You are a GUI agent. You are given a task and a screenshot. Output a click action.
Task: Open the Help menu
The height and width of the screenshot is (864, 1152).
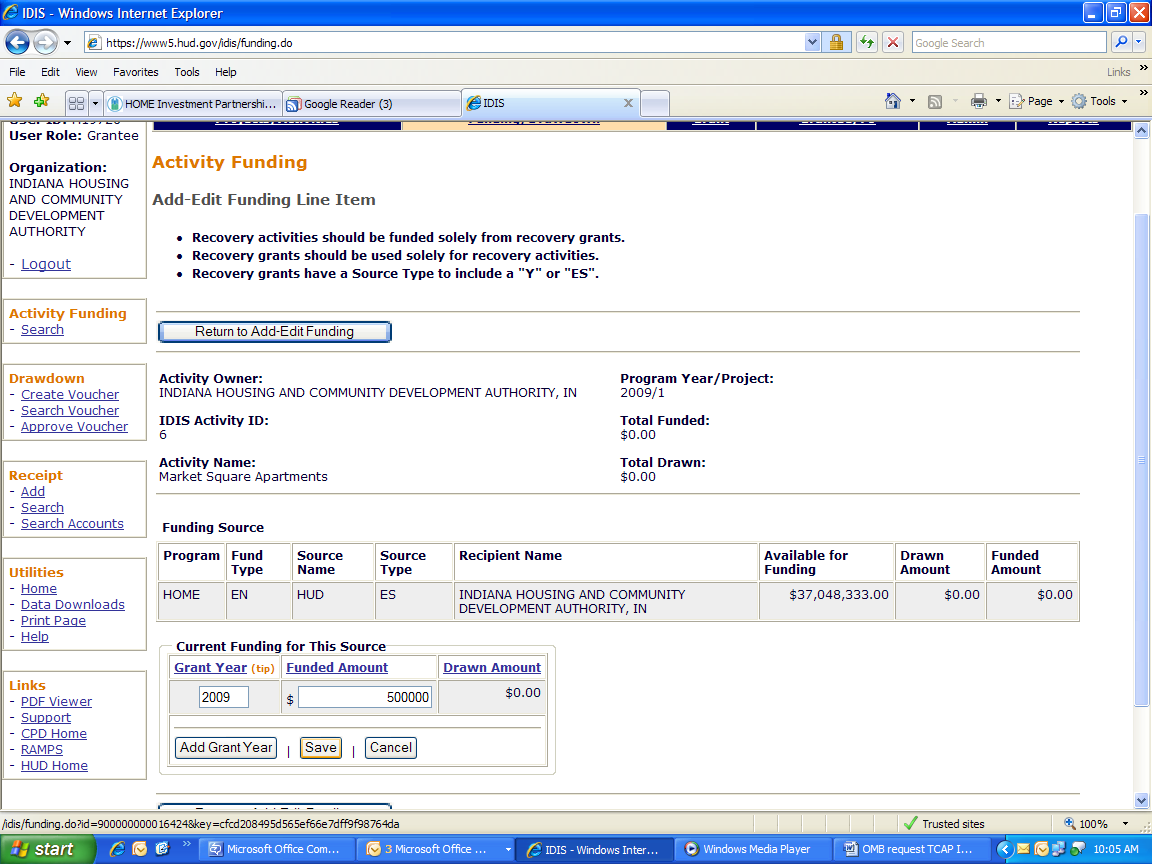pos(226,72)
